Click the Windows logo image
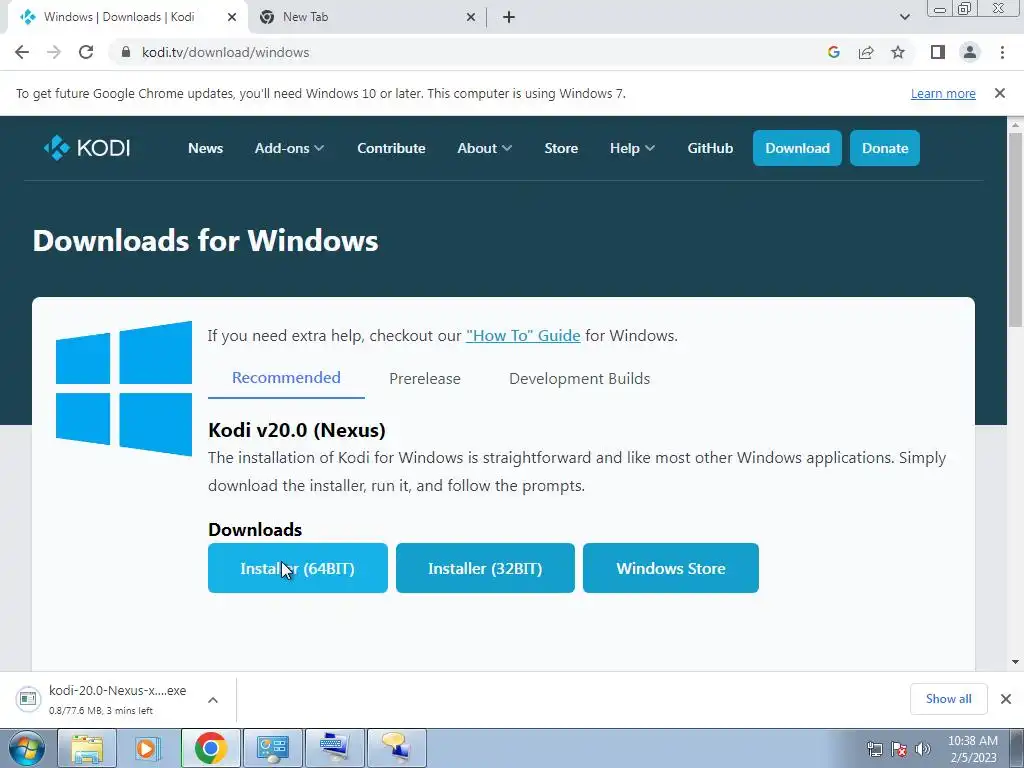Screen dimensions: 1024x768 tap(124, 389)
